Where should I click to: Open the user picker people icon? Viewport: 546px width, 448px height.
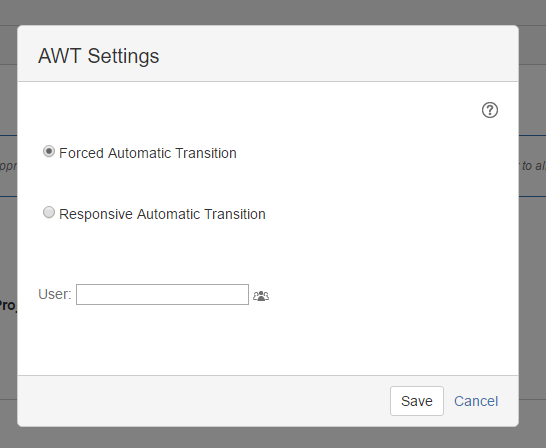click(x=261, y=296)
